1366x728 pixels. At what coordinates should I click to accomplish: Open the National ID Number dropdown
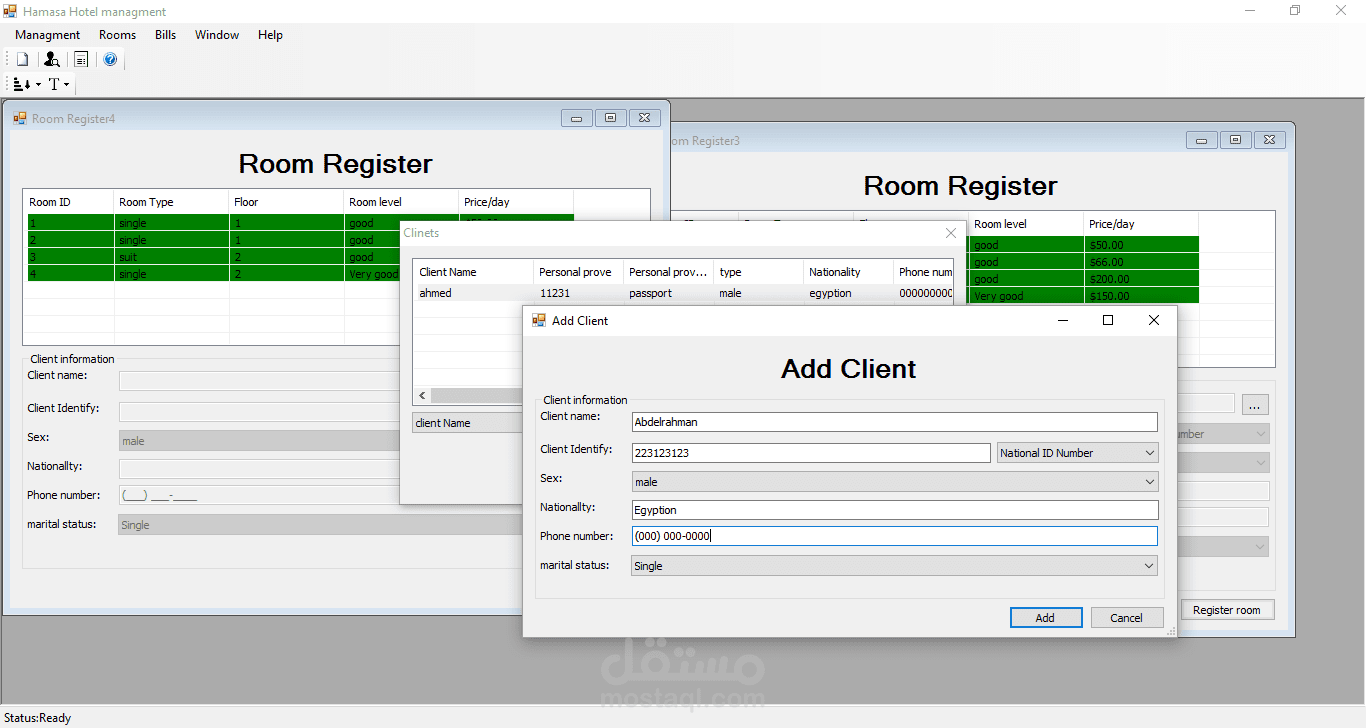coord(1078,453)
